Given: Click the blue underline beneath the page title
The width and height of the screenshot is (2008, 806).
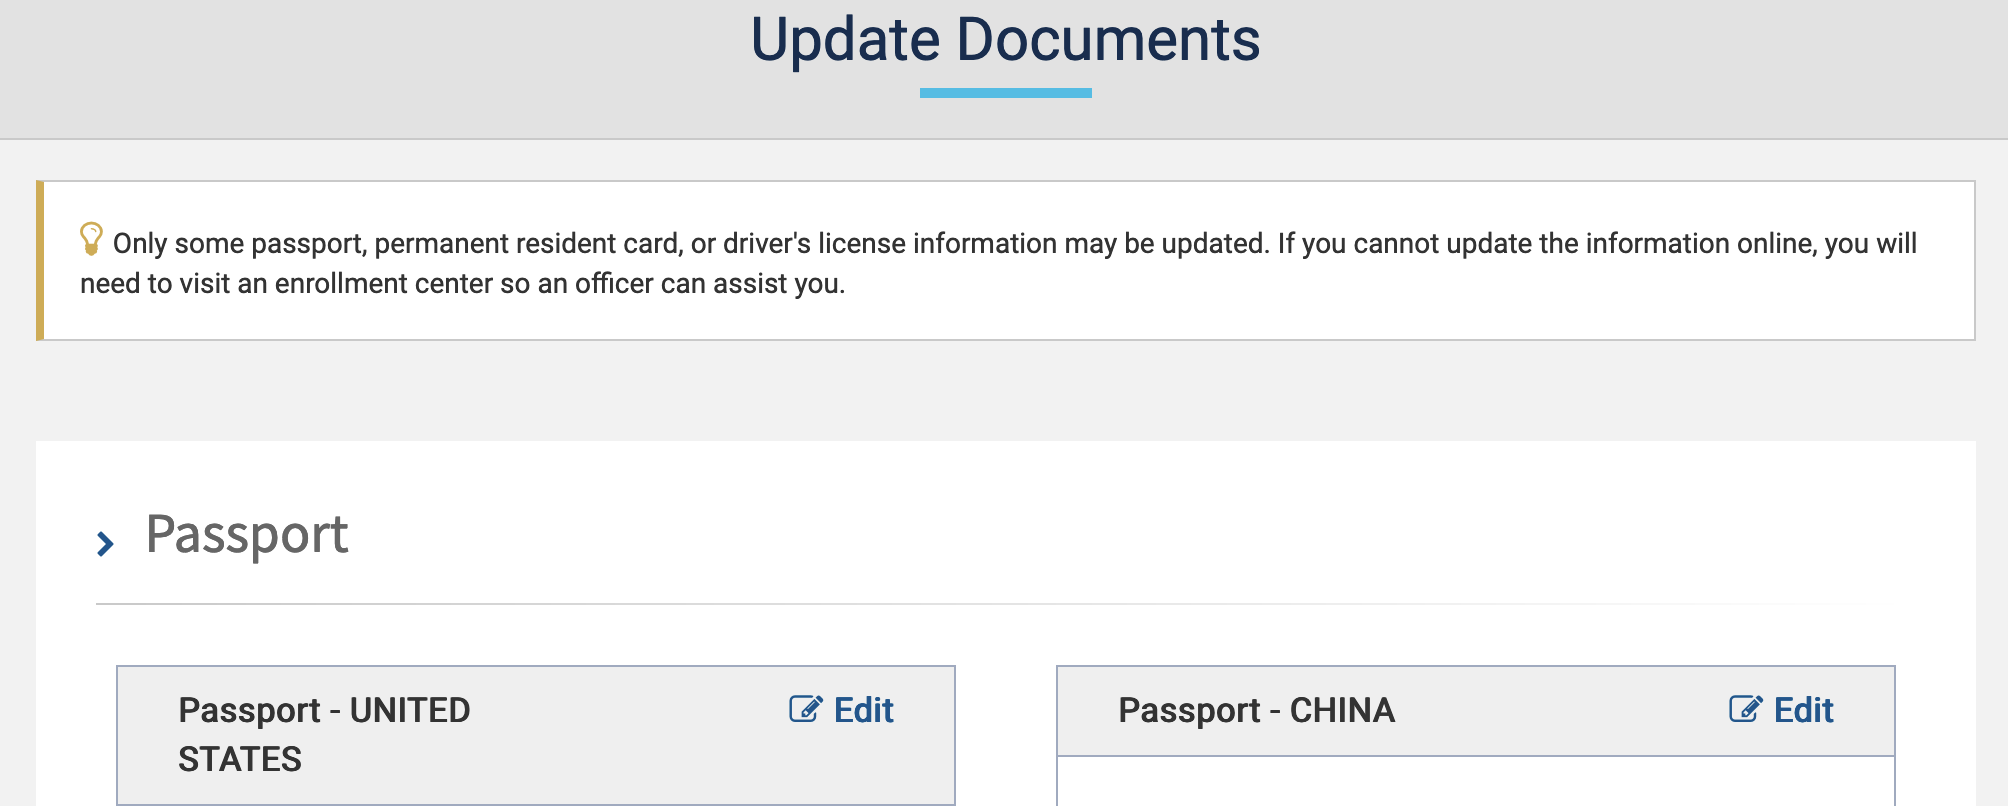Looking at the screenshot, I should click(x=1005, y=93).
